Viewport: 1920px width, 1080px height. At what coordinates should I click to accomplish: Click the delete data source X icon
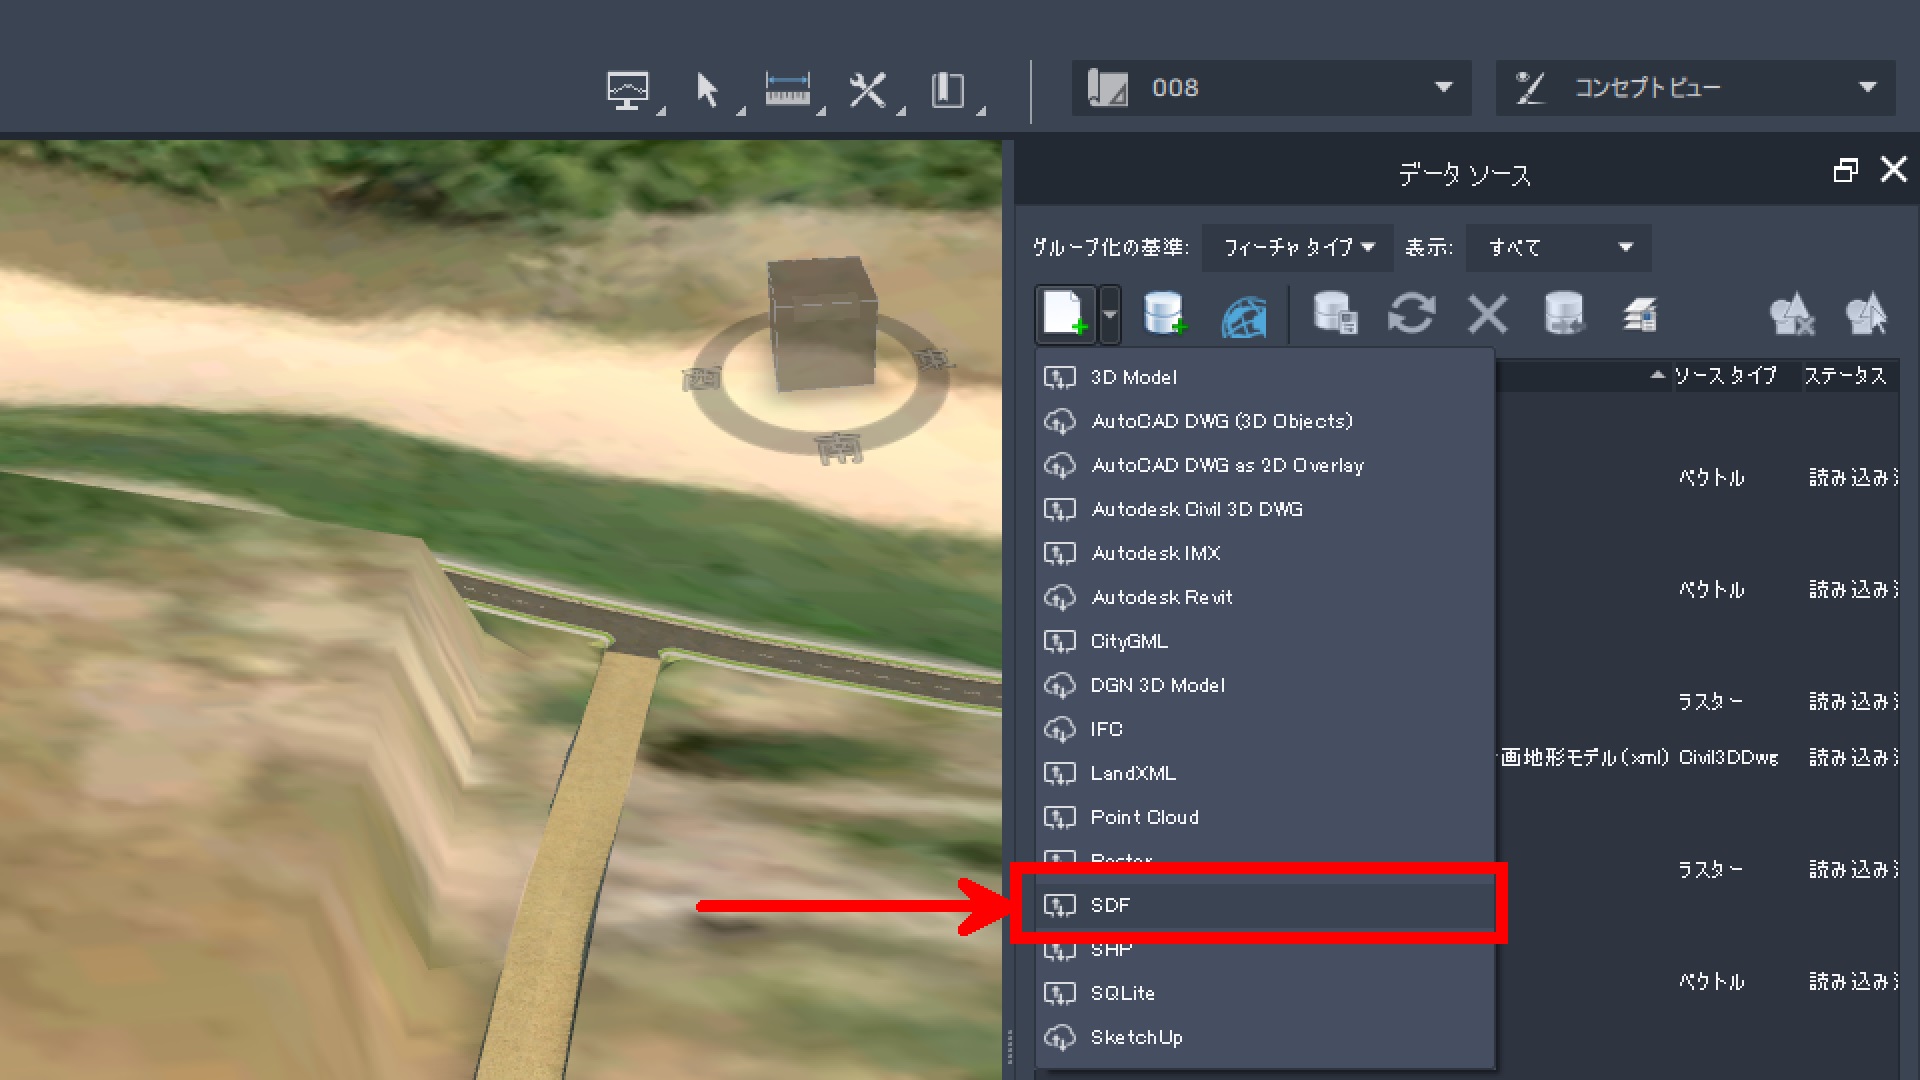coord(1487,314)
